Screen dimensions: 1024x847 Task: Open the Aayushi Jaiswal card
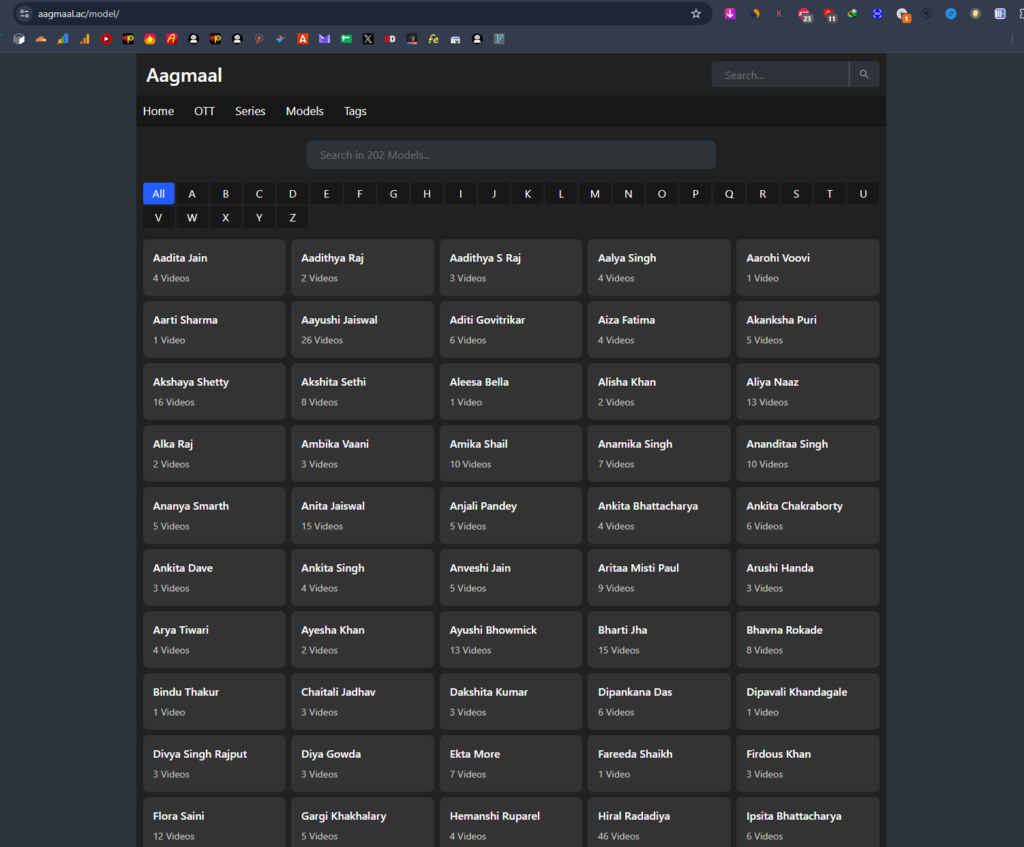[x=362, y=329]
